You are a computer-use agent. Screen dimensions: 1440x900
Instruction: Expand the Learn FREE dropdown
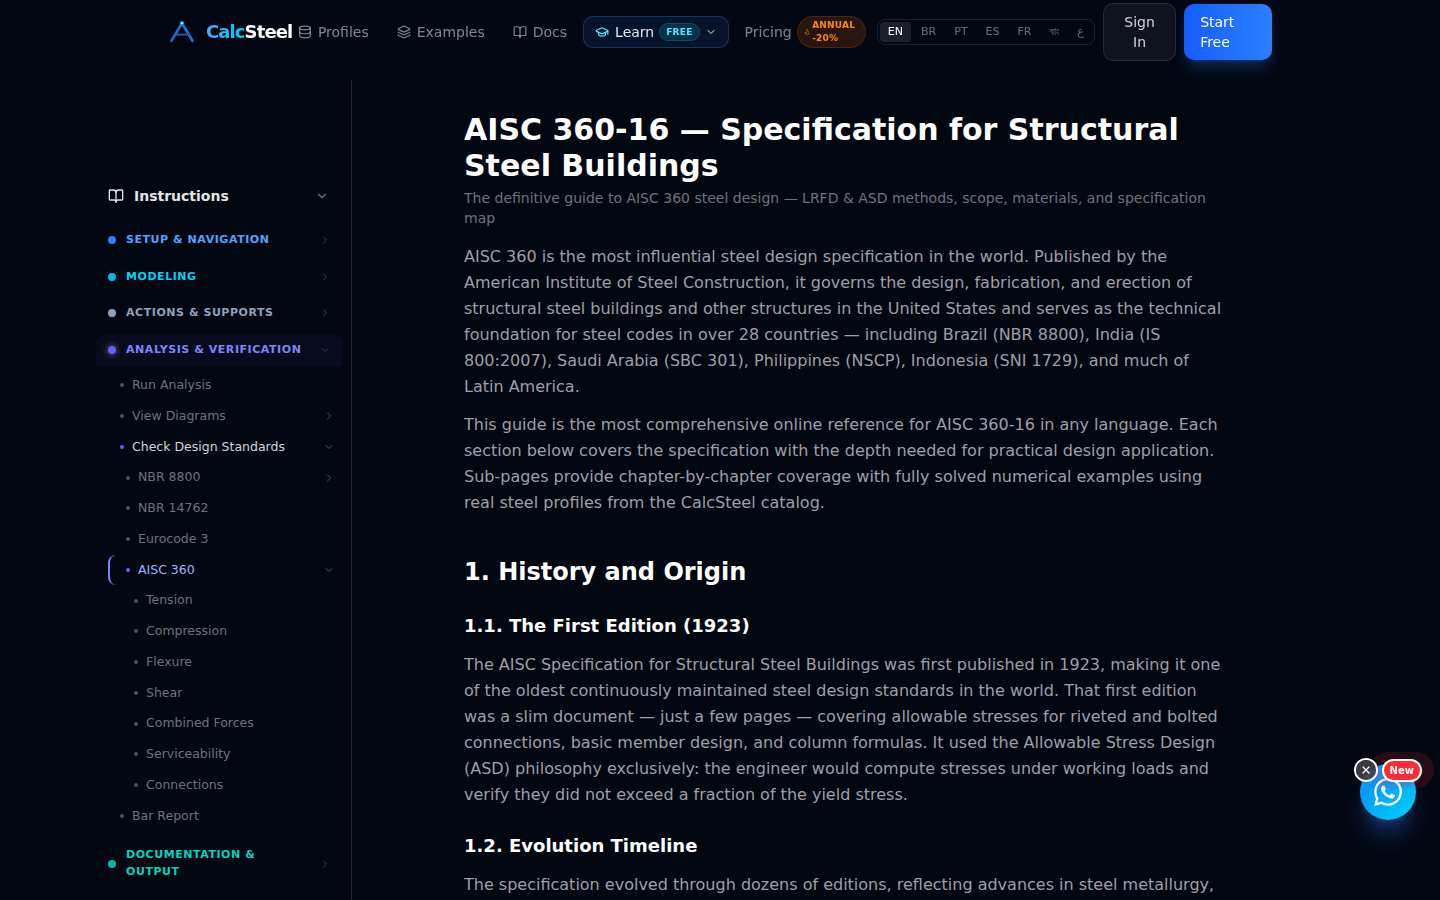click(x=656, y=32)
